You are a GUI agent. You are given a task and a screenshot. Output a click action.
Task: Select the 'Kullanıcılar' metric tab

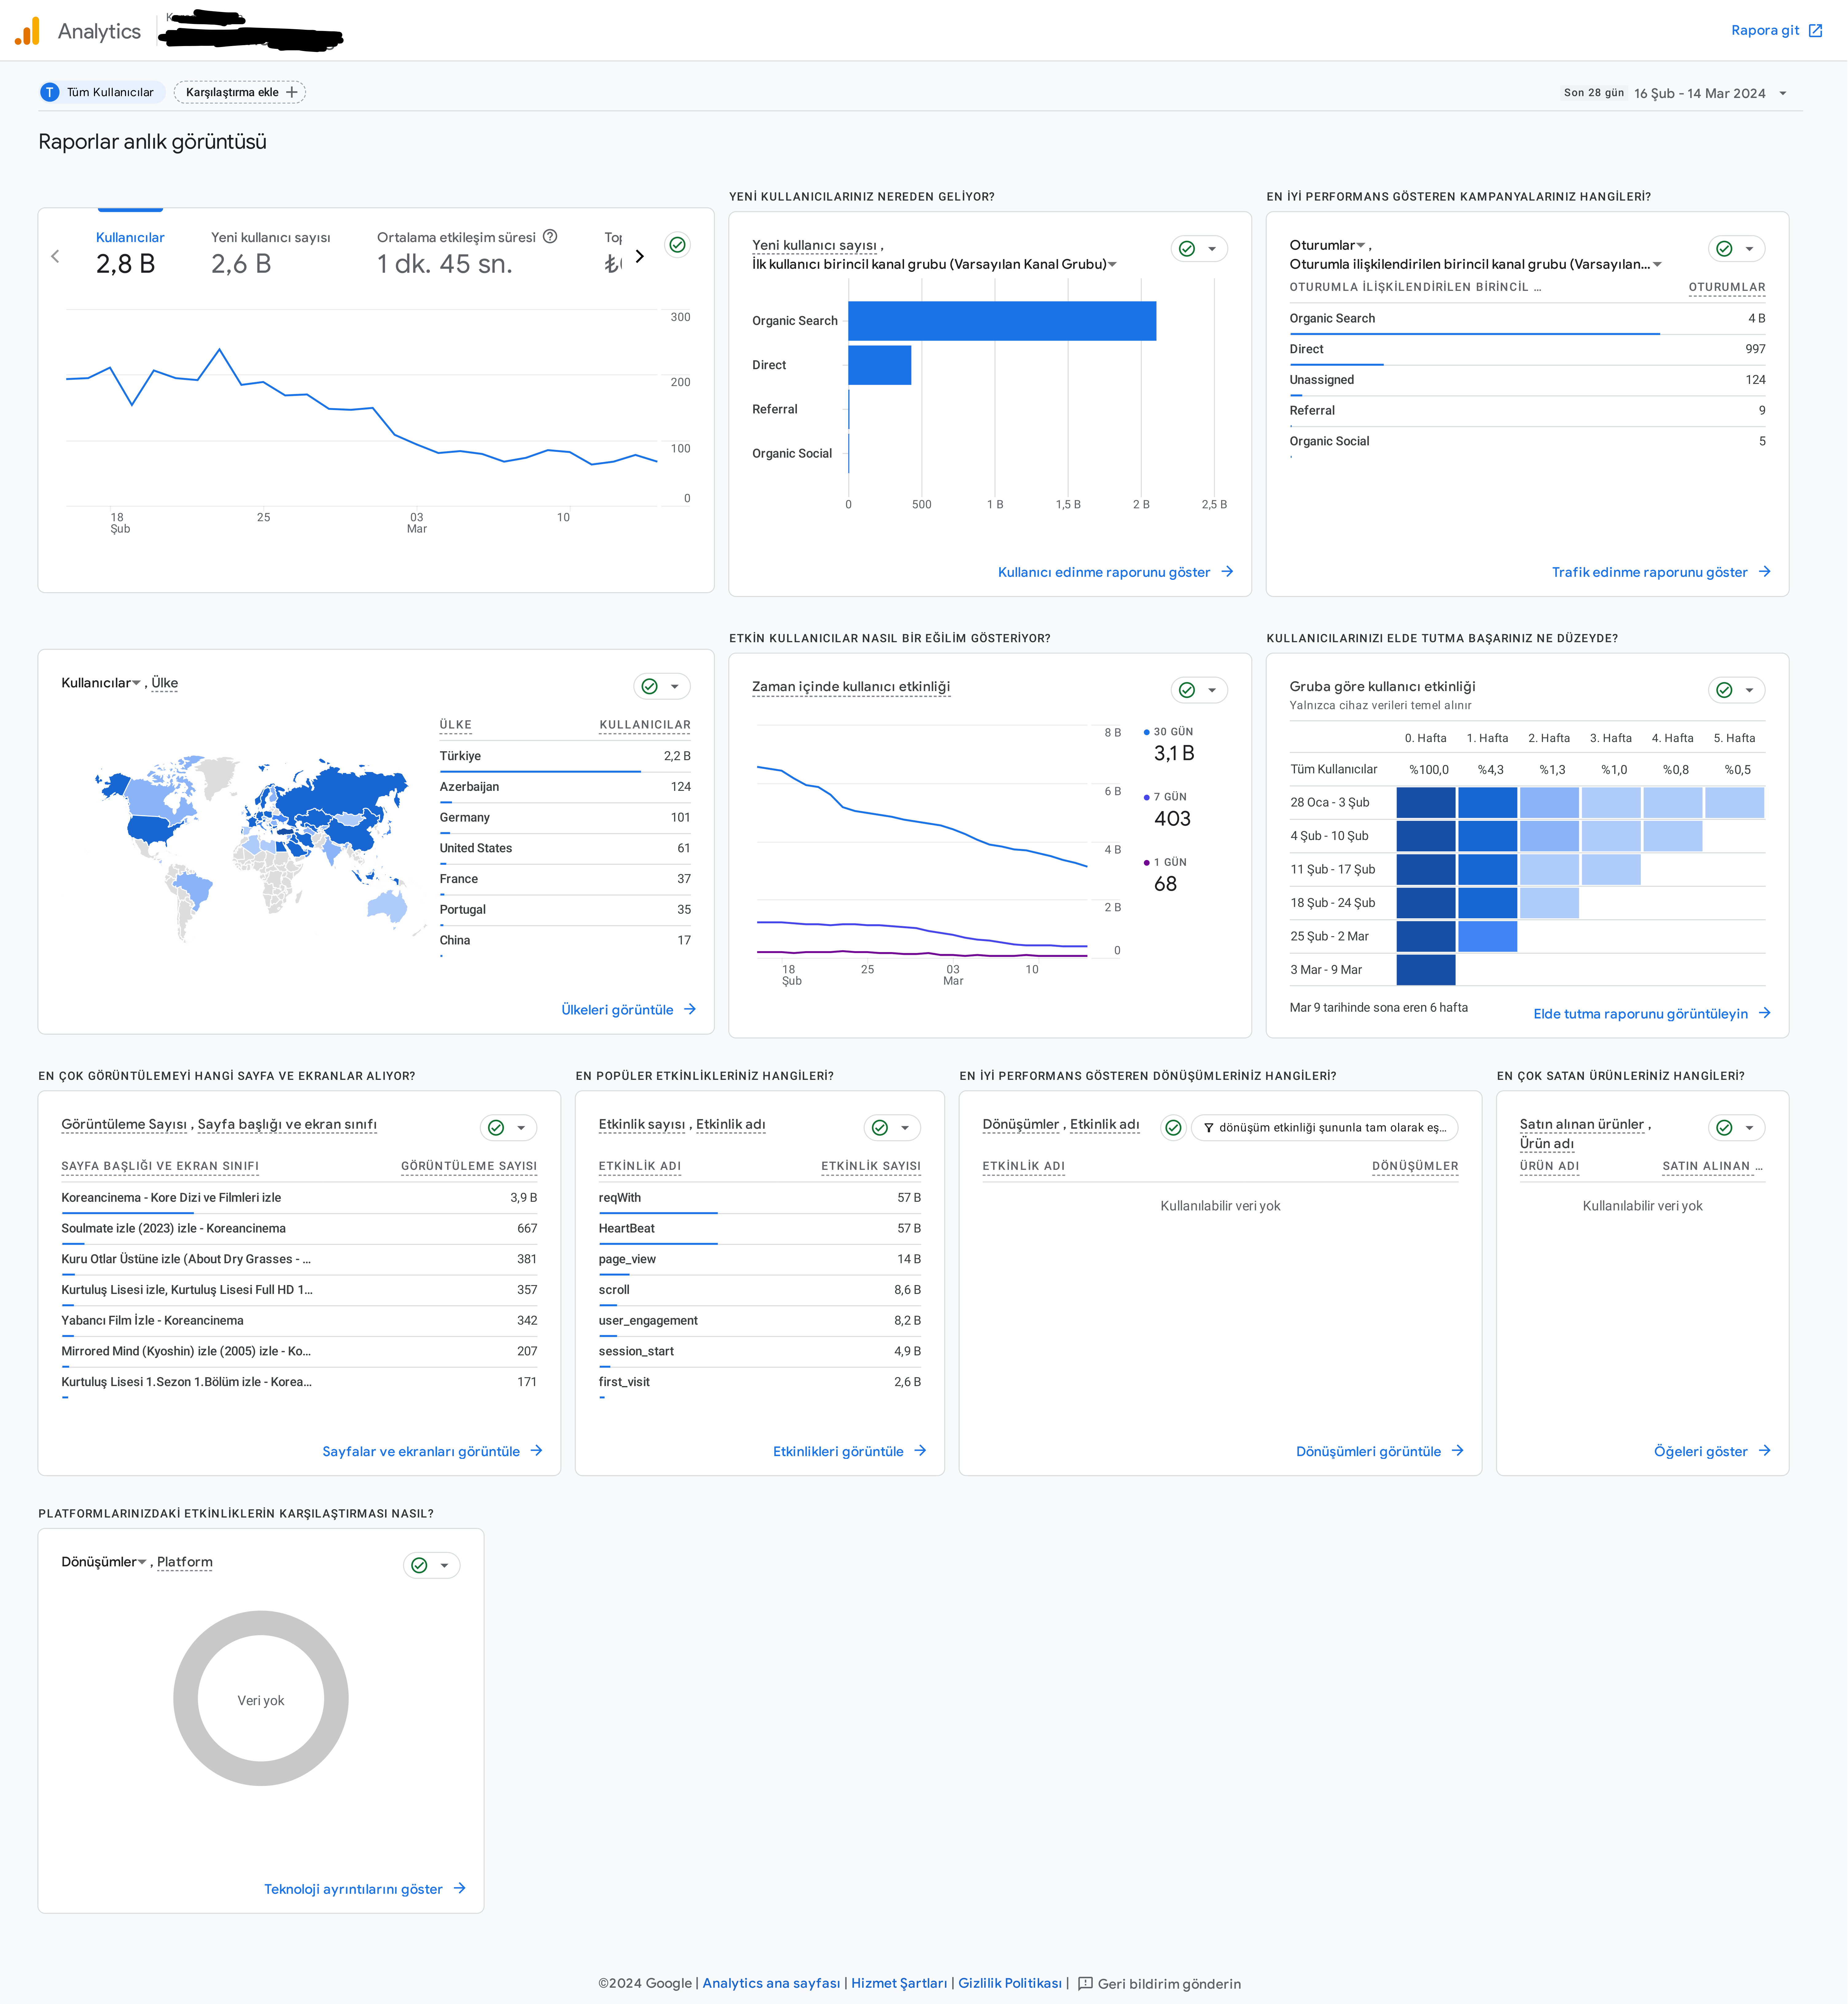coord(130,253)
